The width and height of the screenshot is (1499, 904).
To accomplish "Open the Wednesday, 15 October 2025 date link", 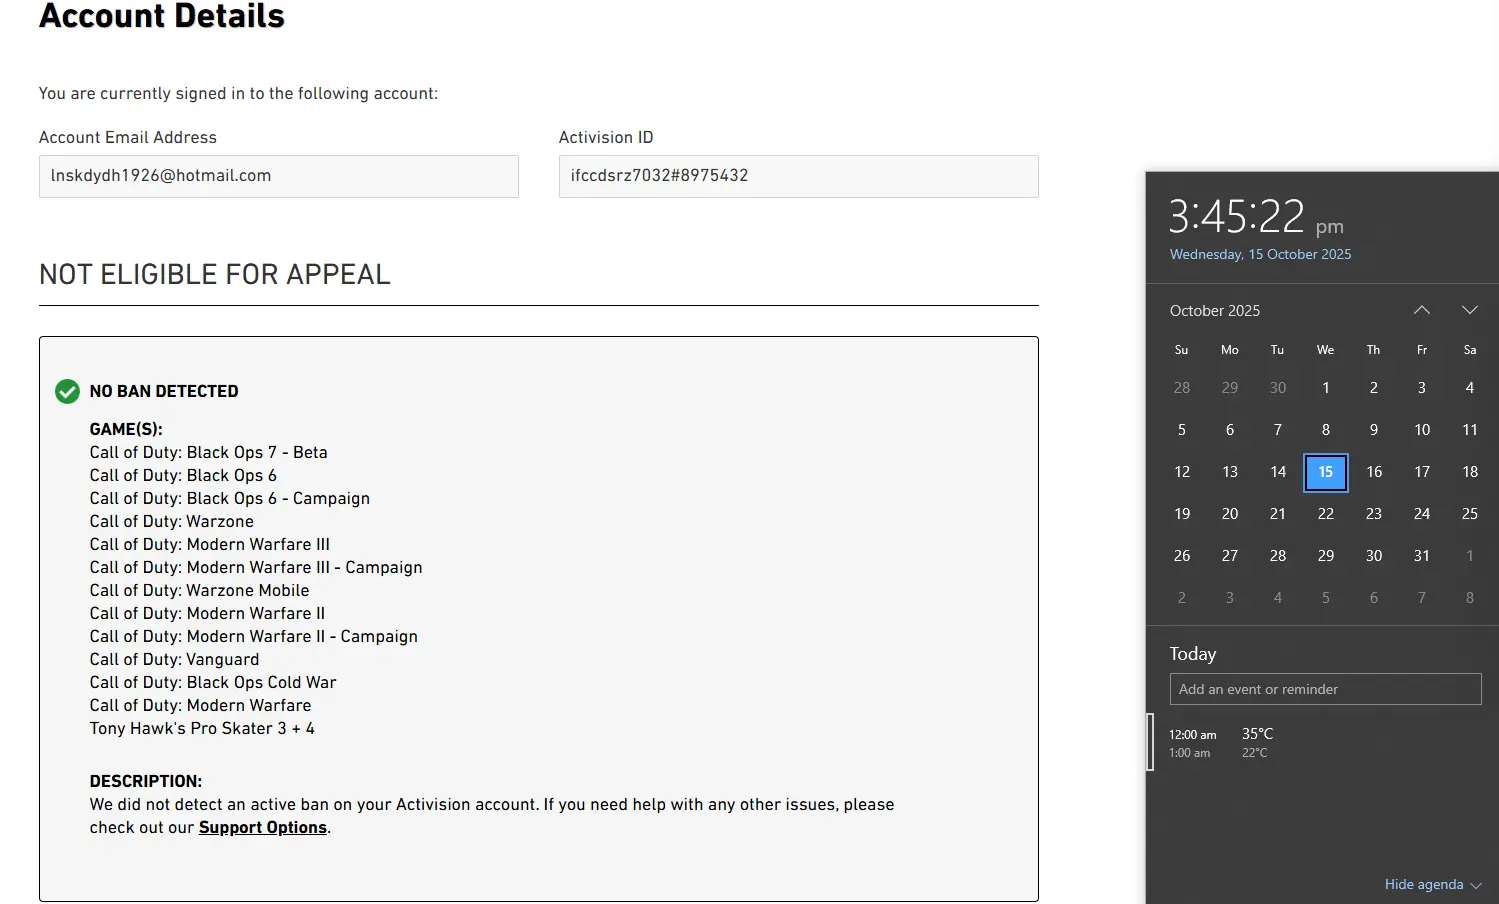I will coord(1260,254).
